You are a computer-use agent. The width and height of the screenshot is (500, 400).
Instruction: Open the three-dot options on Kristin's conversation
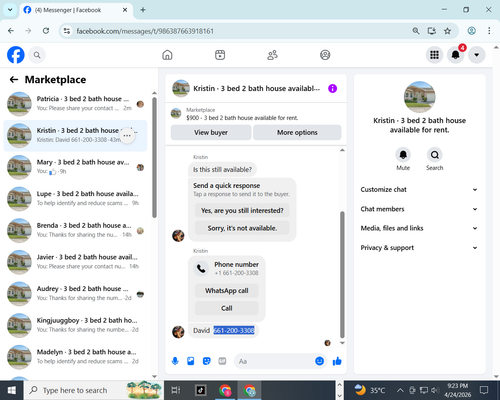[x=127, y=136]
